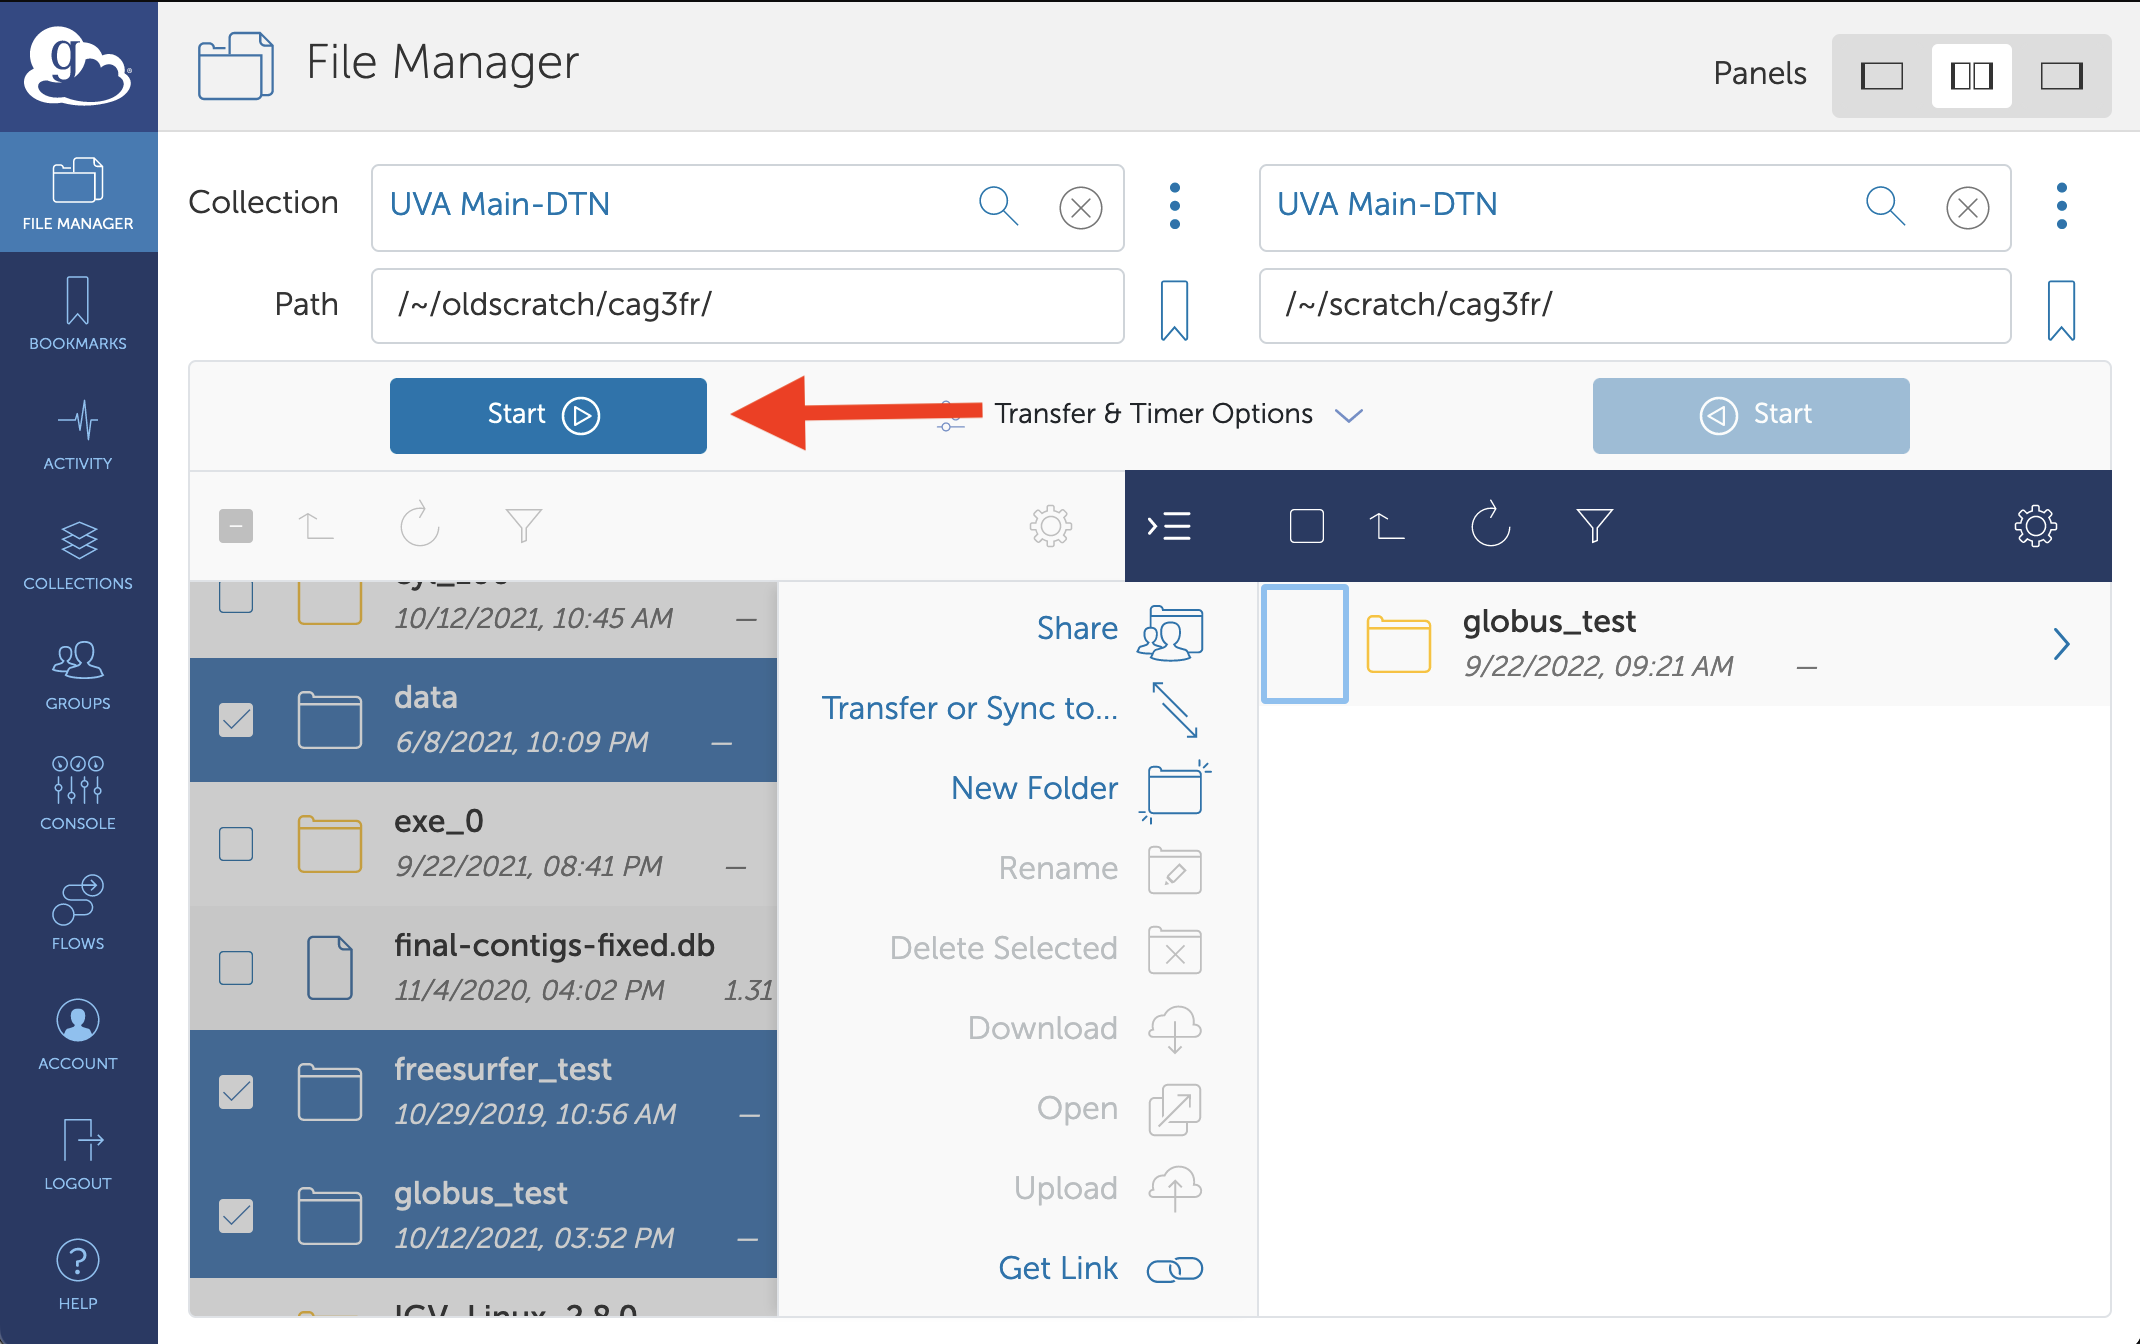Switch to the single-panel layout icon
Screen dimensions: 2140x1344
[x=1881, y=76]
